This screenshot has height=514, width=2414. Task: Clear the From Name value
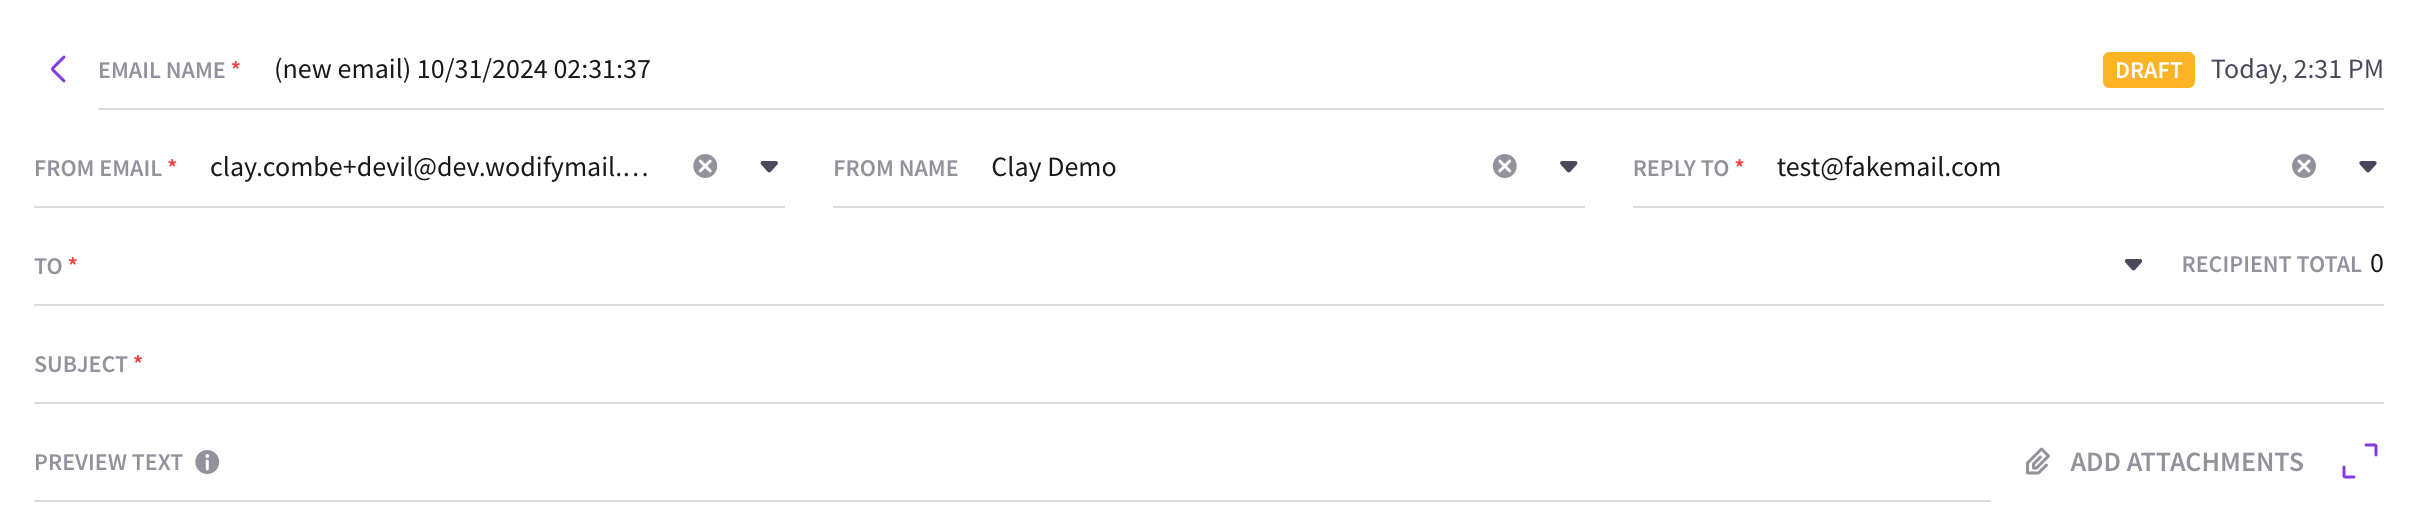[1504, 166]
